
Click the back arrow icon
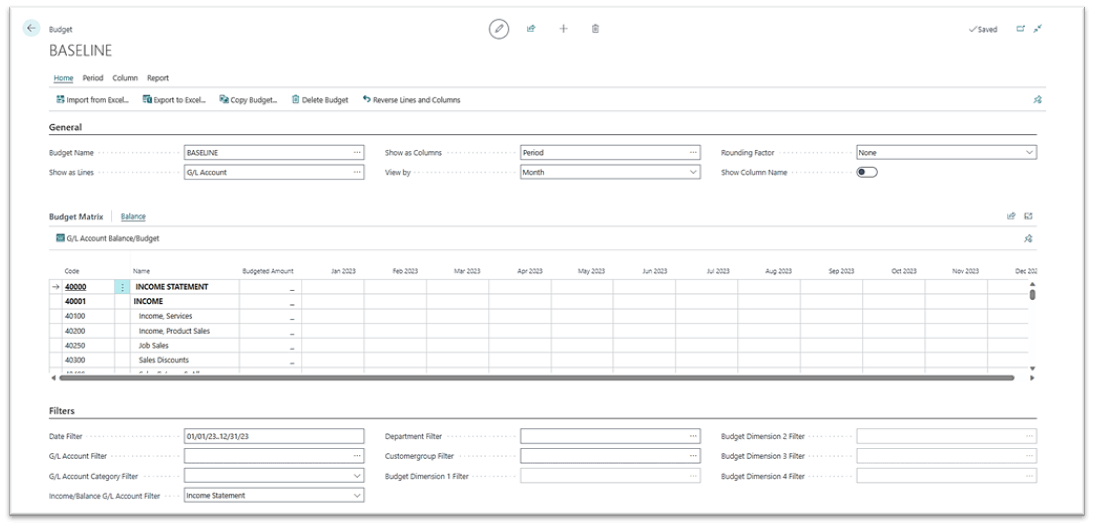click(31, 28)
